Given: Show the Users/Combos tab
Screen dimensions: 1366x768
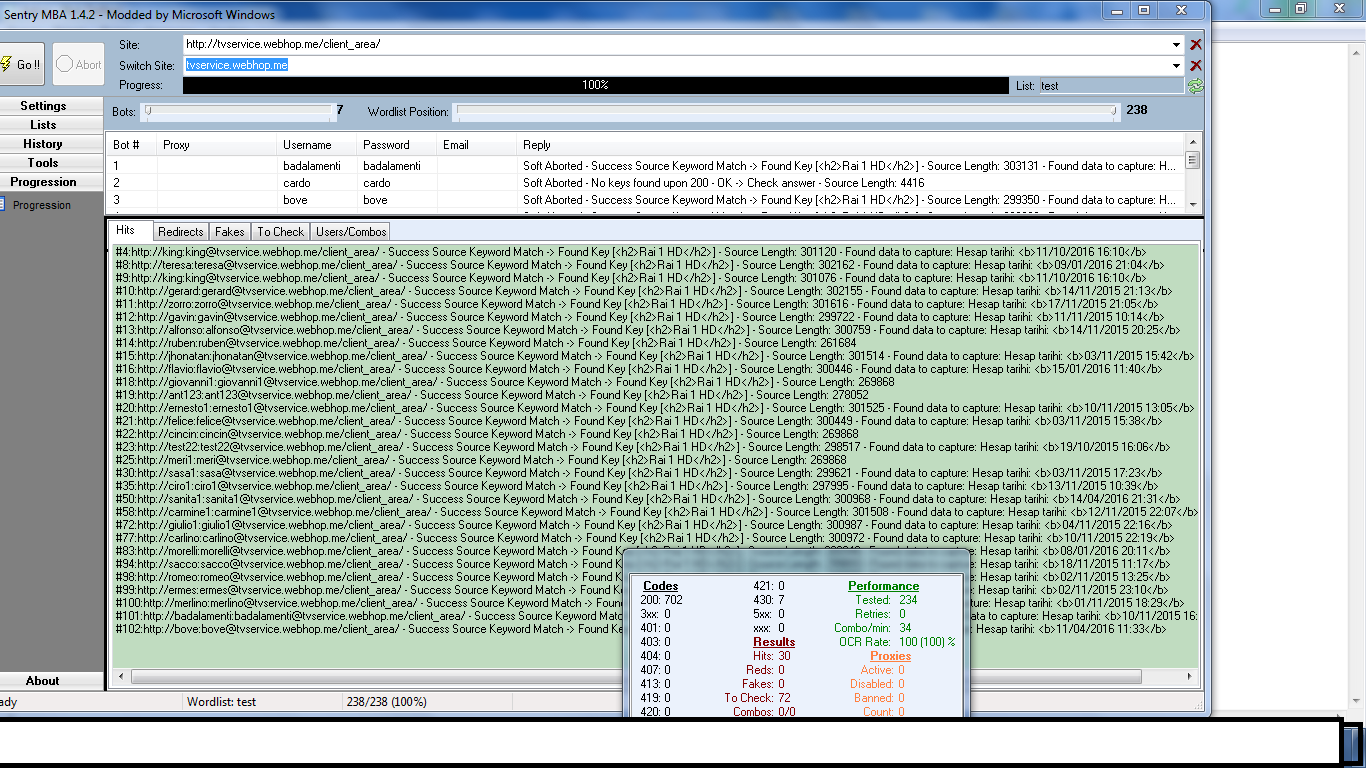Looking at the screenshot, I should coord(351,232).
